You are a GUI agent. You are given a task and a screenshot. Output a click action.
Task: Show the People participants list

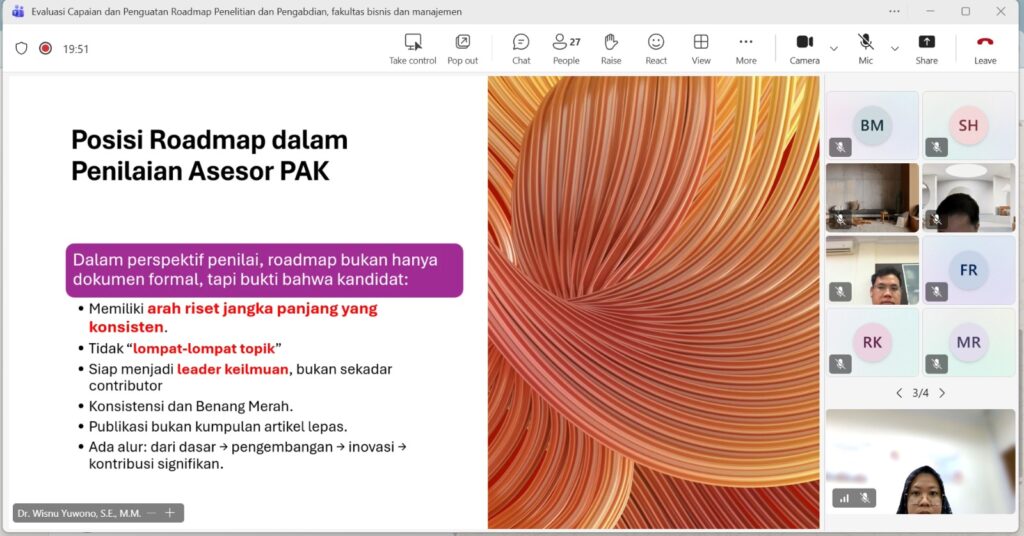(566, 49)
